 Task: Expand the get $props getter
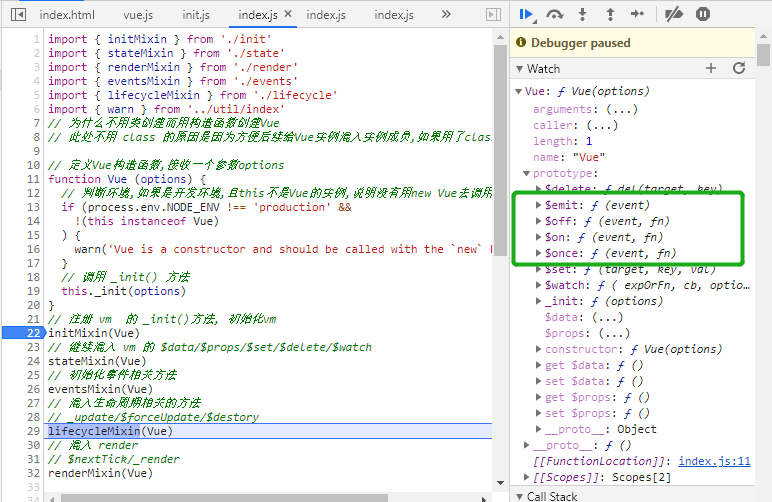(538, 397)
